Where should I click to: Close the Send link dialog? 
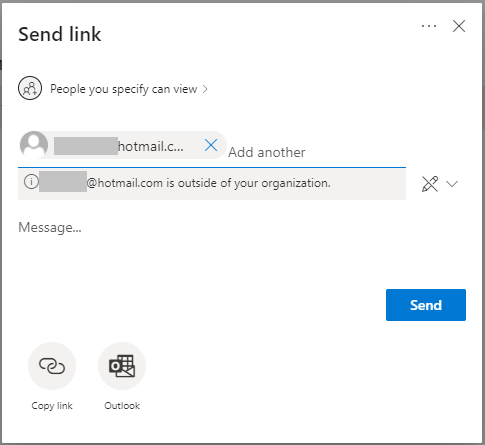[x=459, y=26]
